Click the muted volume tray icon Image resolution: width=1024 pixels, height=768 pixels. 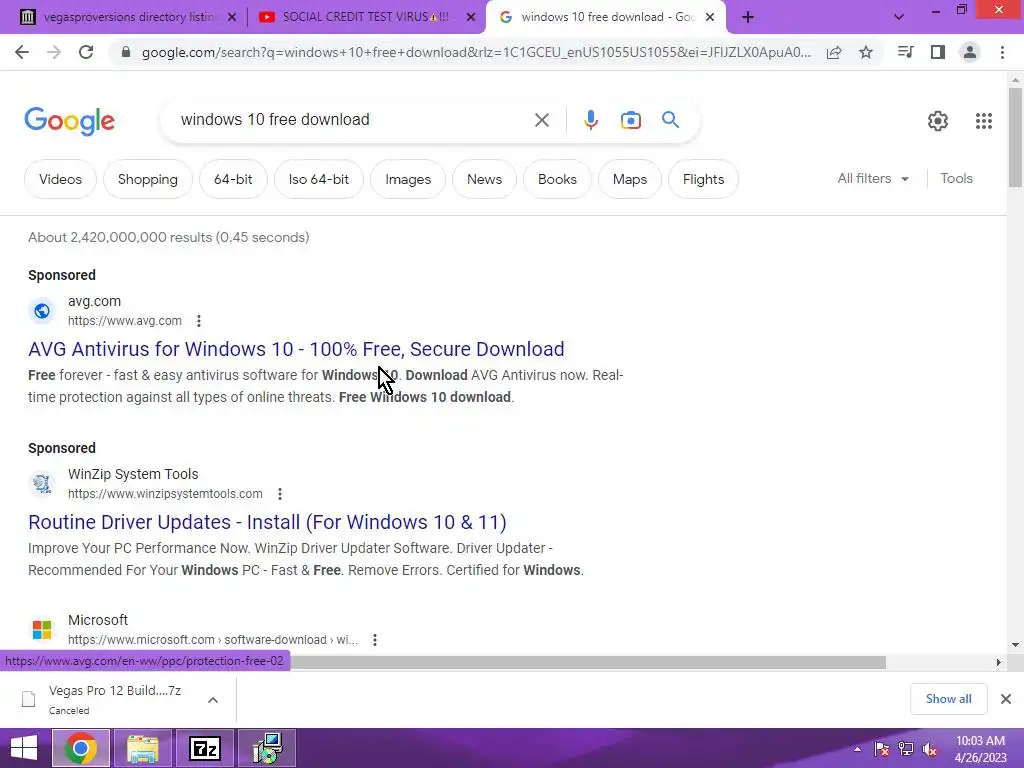coord(929,749)
